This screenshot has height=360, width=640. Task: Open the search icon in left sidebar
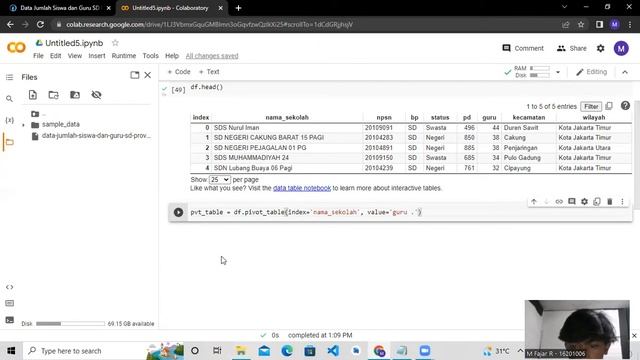tap(9, 99)
